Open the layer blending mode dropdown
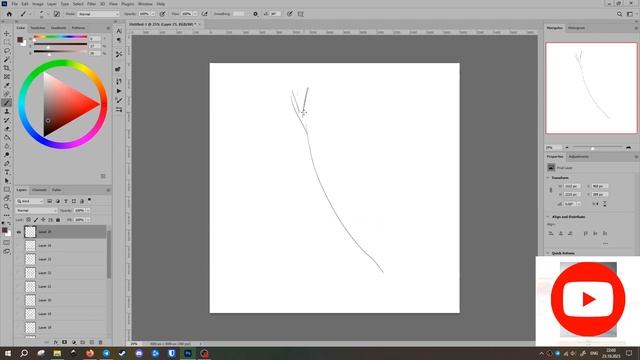This screenshot has width=640, height=360. point(36,211)
